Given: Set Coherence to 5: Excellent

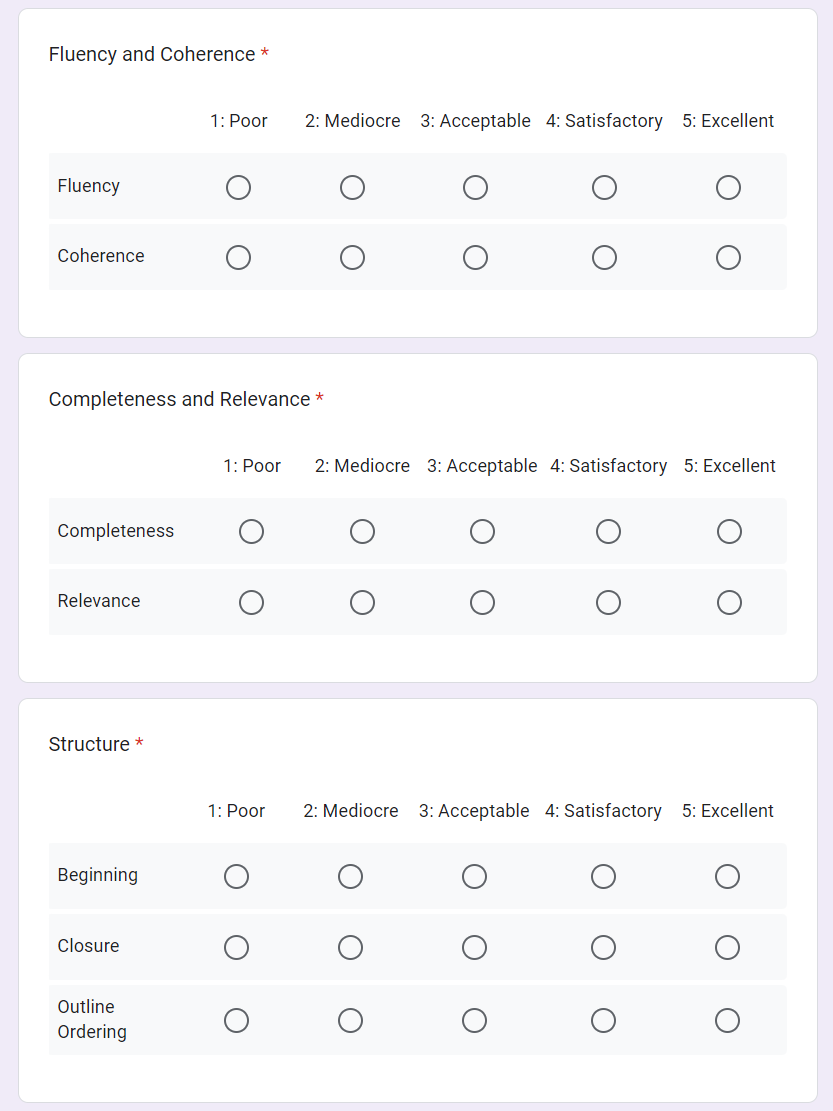Looking at the screenshot, I should point(728,258).
